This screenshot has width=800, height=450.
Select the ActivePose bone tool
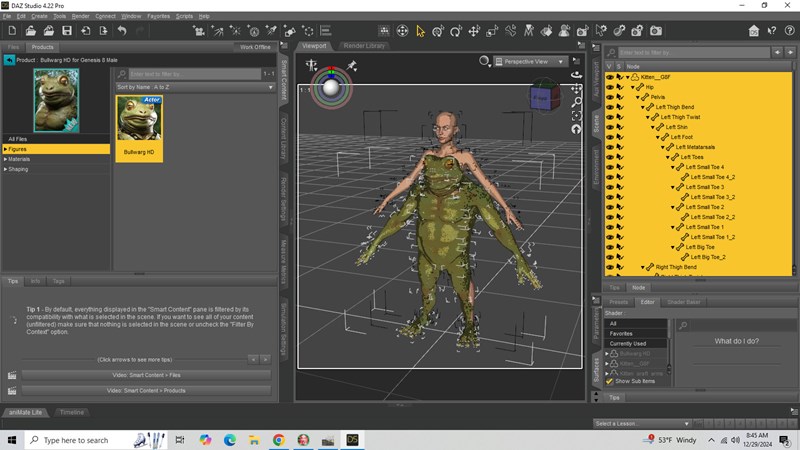pyautogui.click(x=511, y=31)
